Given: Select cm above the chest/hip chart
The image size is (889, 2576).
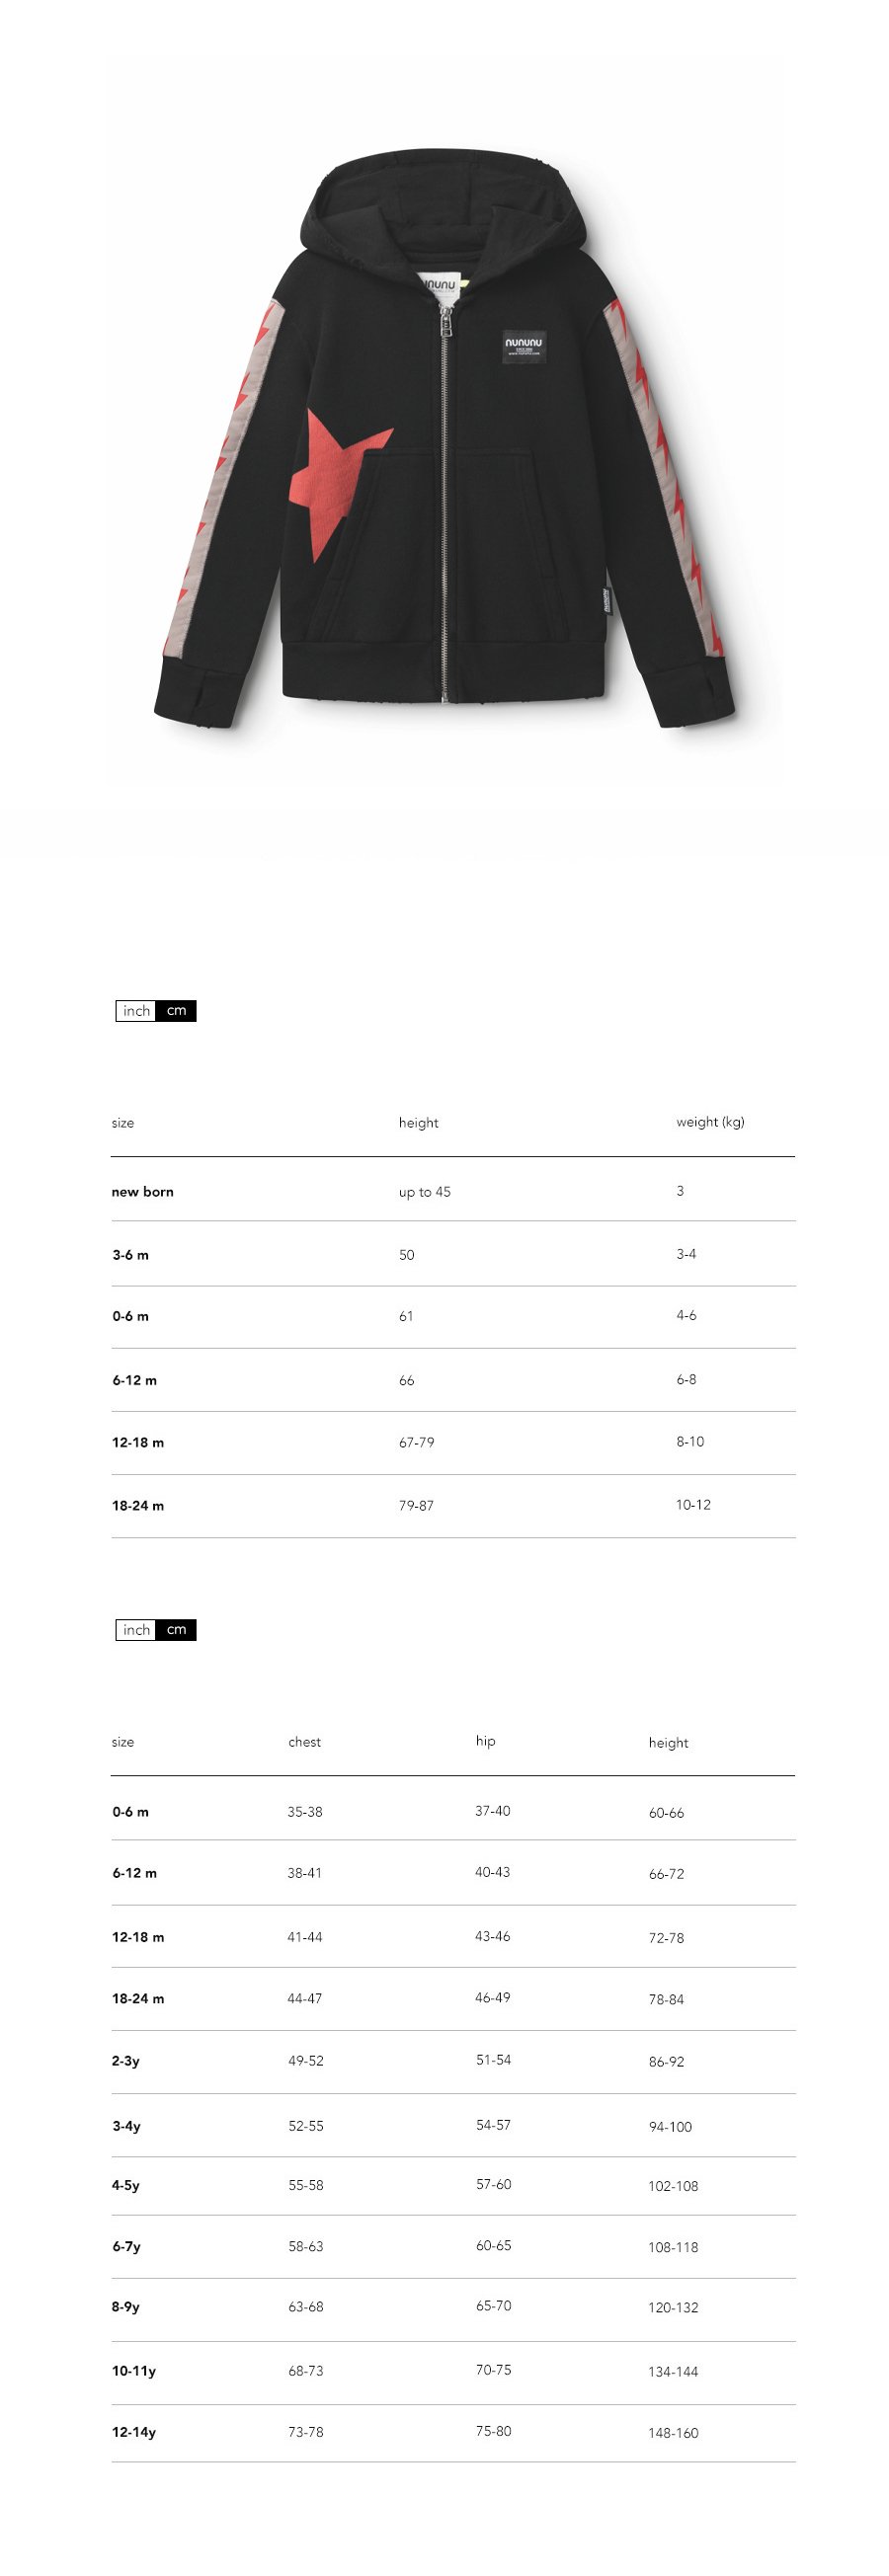Looking at the screenshot, I should [177, 1630].
